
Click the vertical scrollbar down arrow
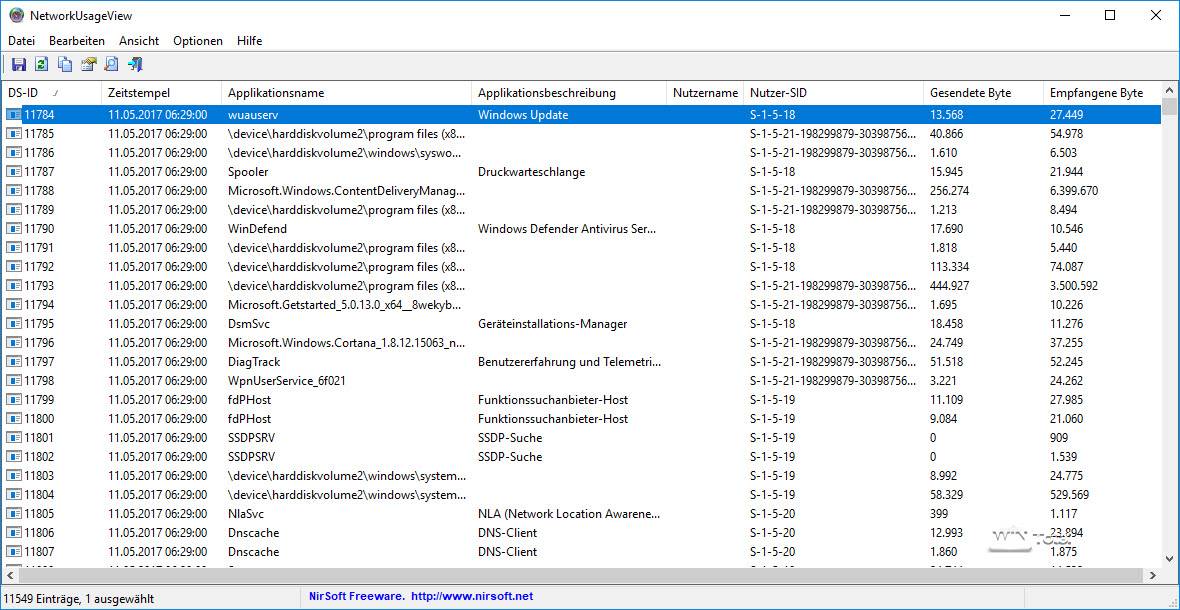click(1170, 558)
